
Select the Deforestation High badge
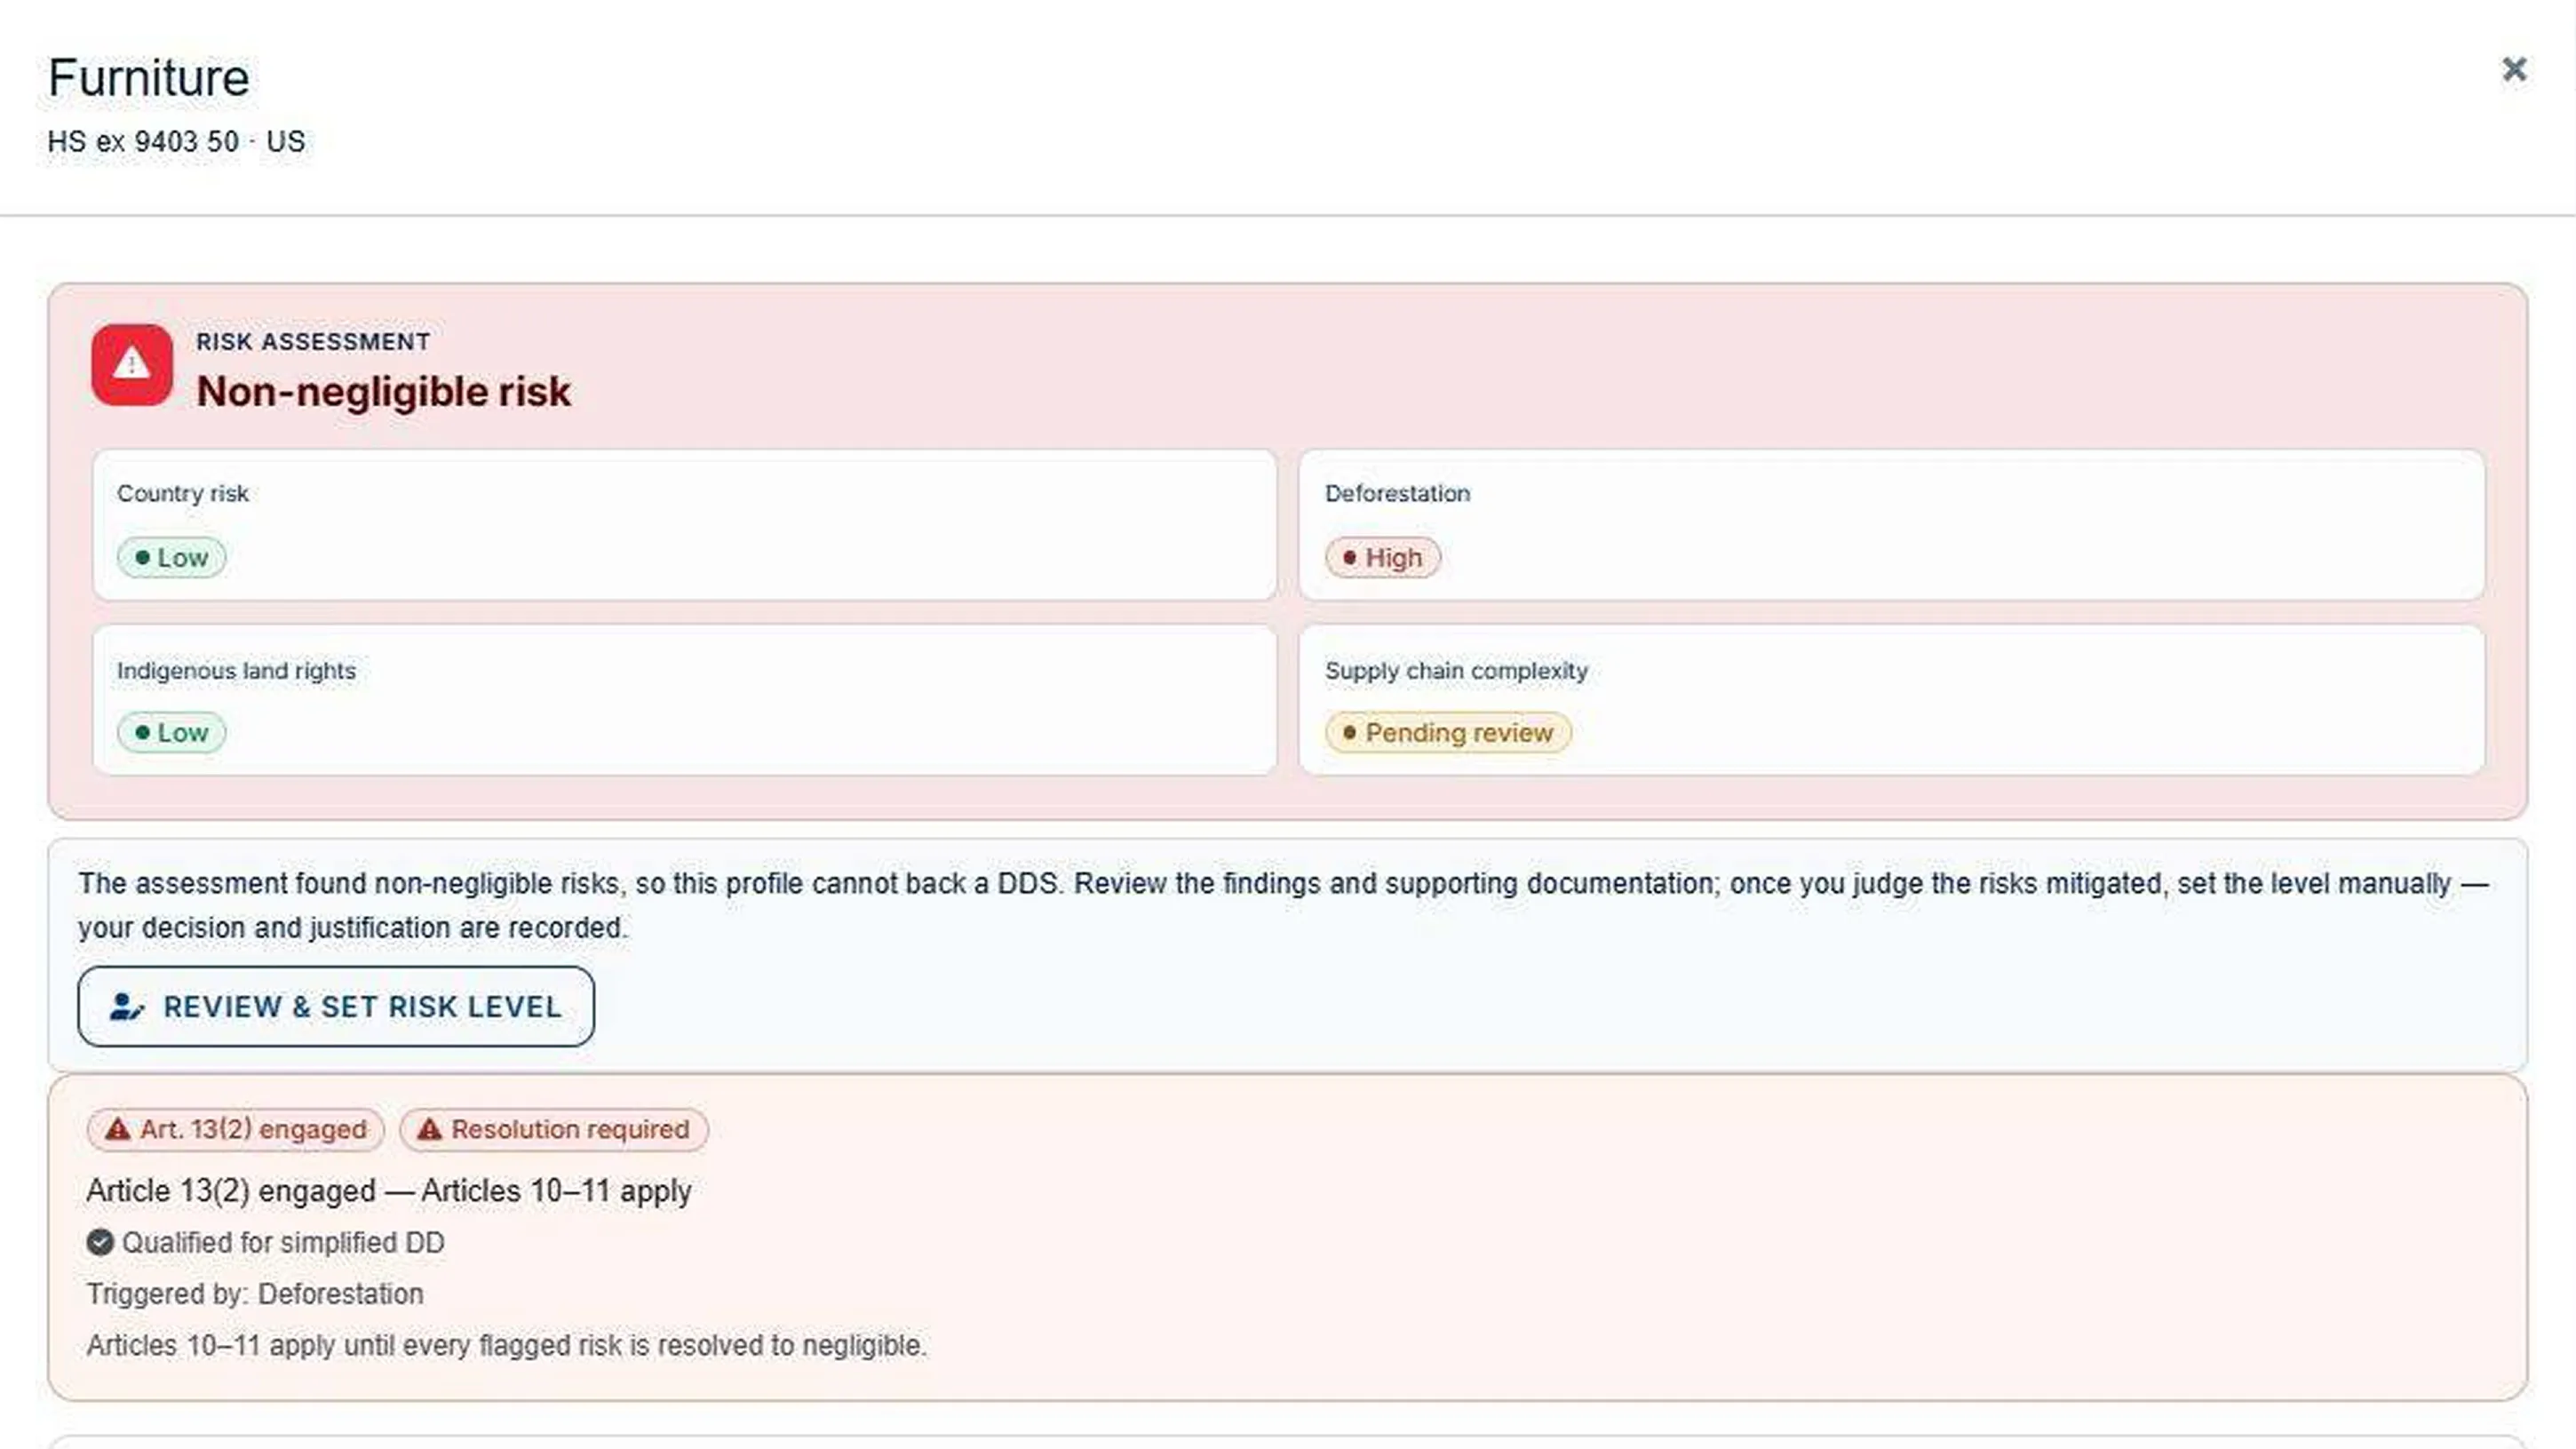click(1383, 557)
